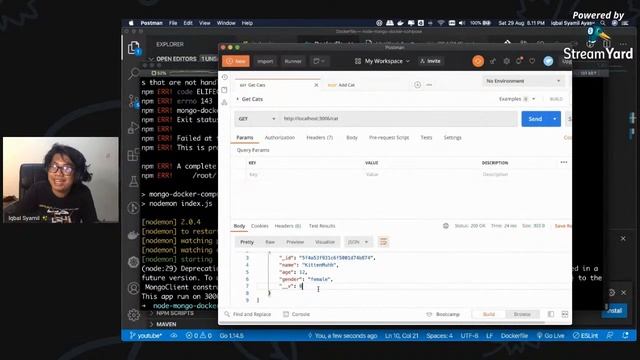Click the Invite button
The width and height of the screenshot is (640, 360).
(x=430, y=61)
